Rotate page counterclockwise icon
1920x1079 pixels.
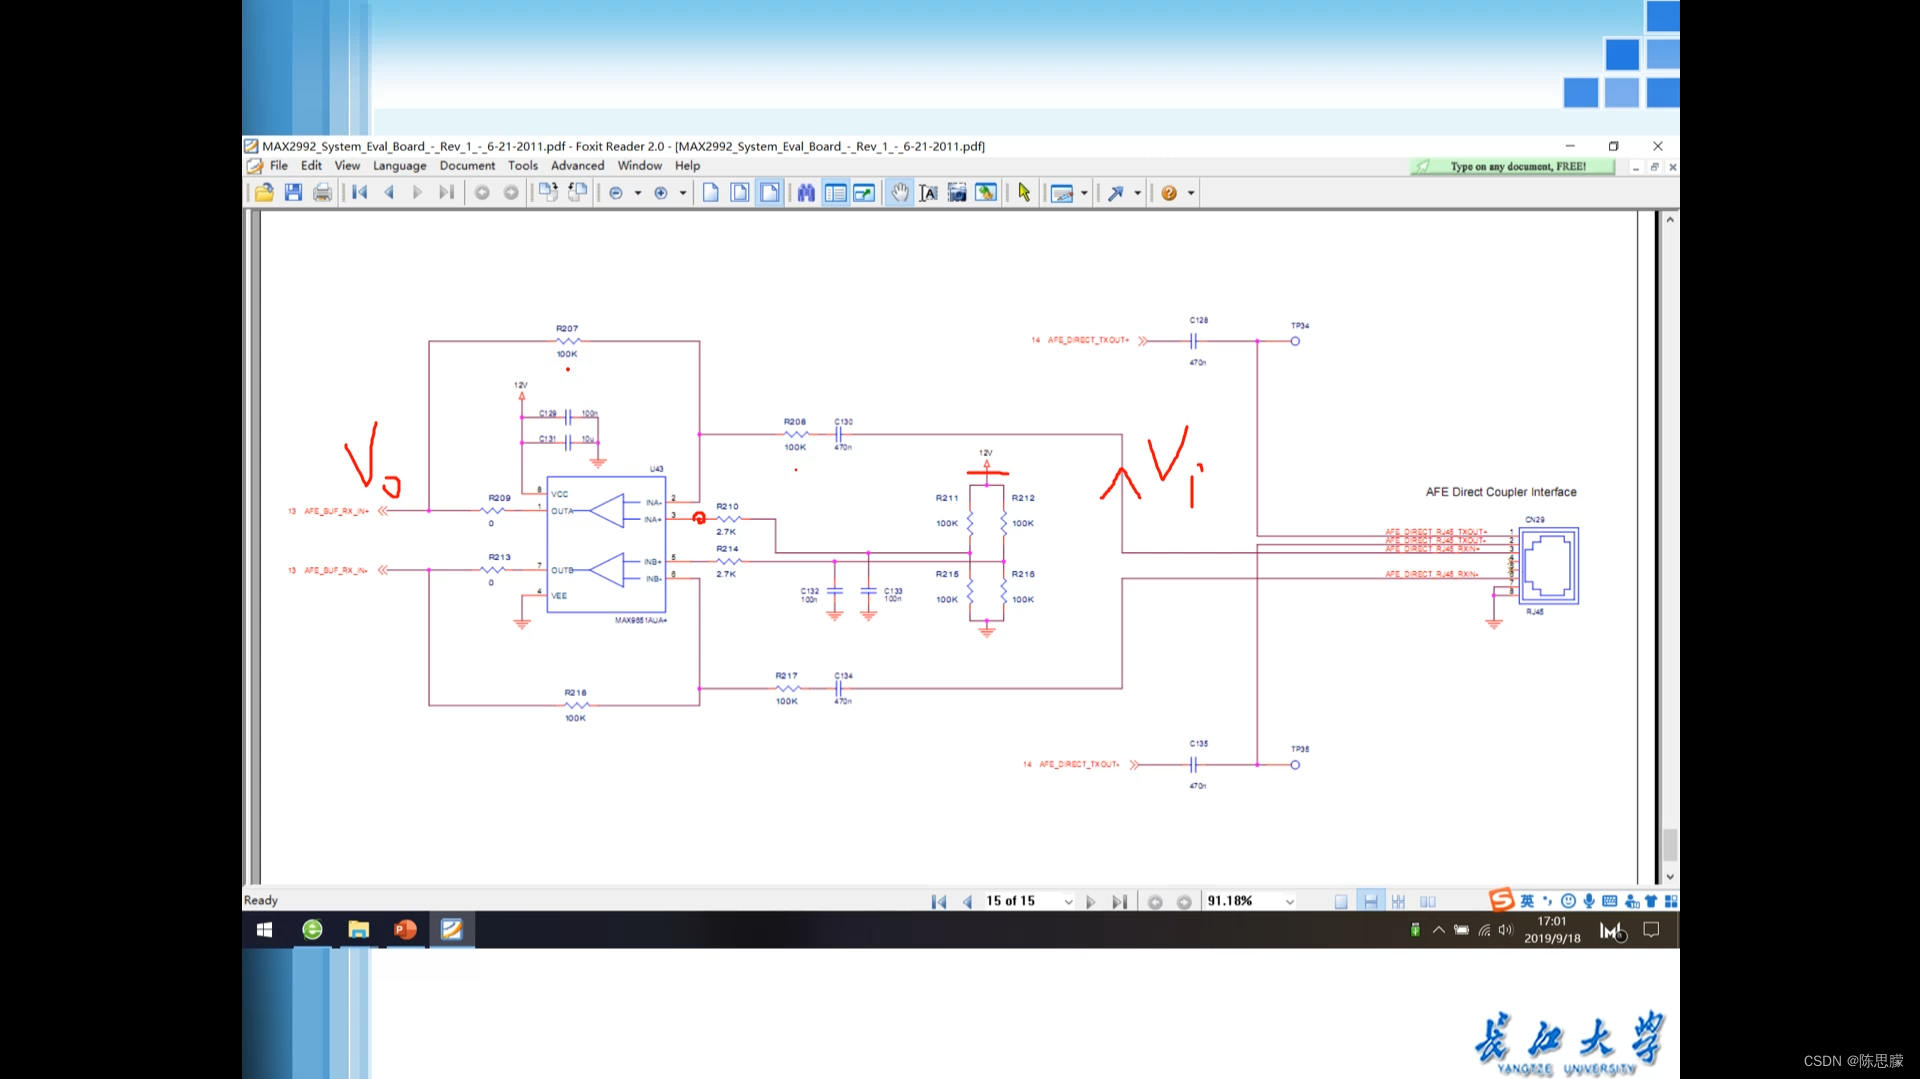(548, 193)
